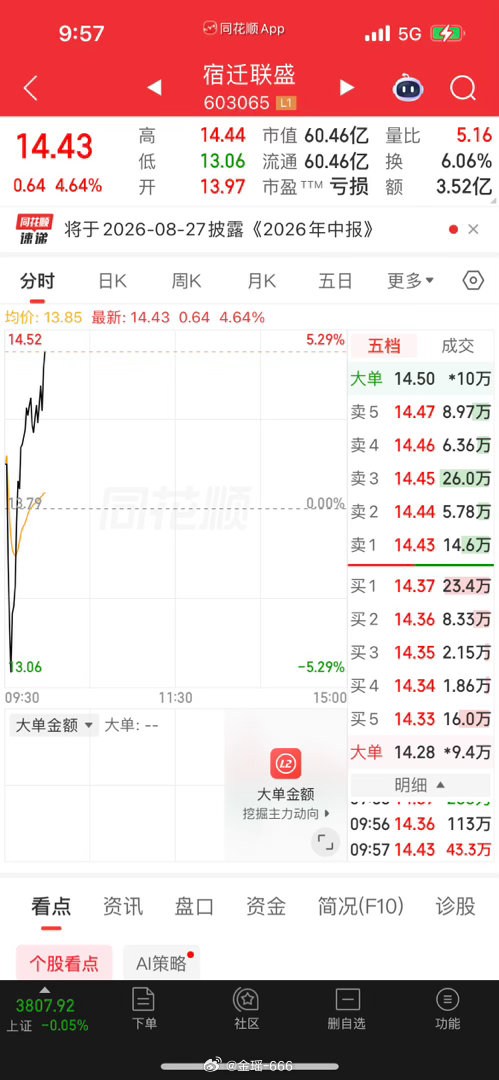
Task: Select the AI策略 button
Action: pos(161,964)
